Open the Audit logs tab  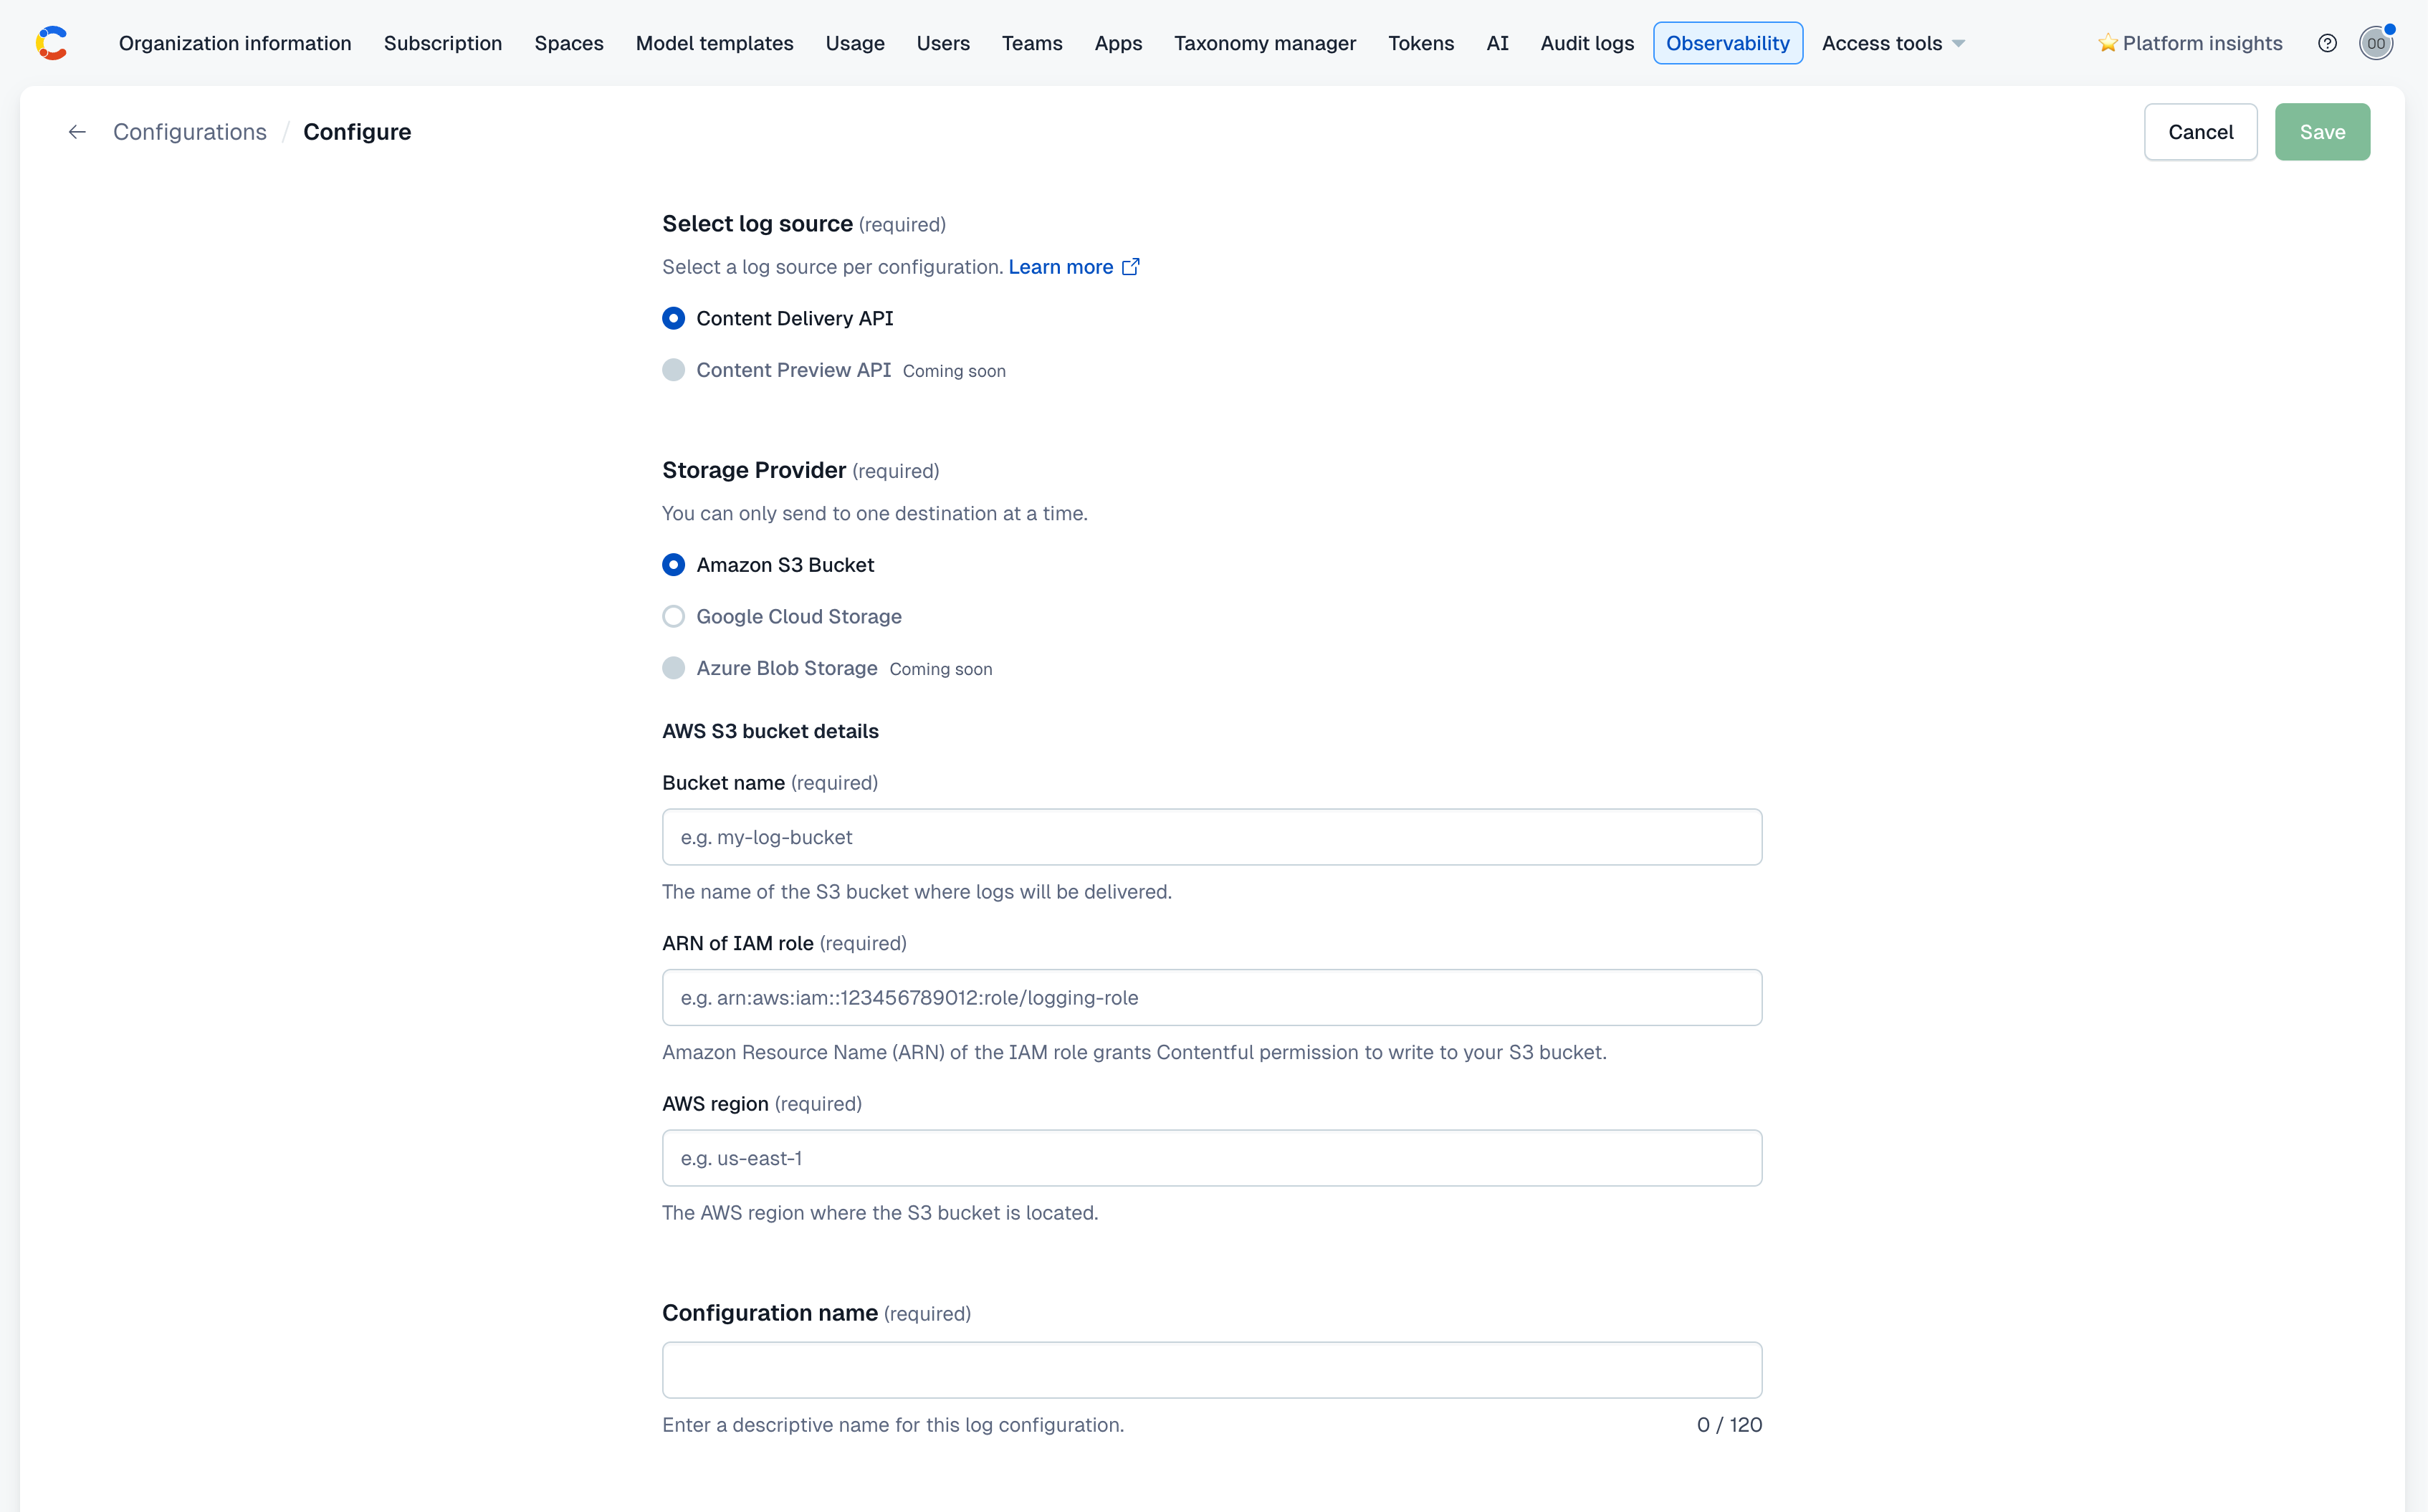click(x=1587, y=43)
